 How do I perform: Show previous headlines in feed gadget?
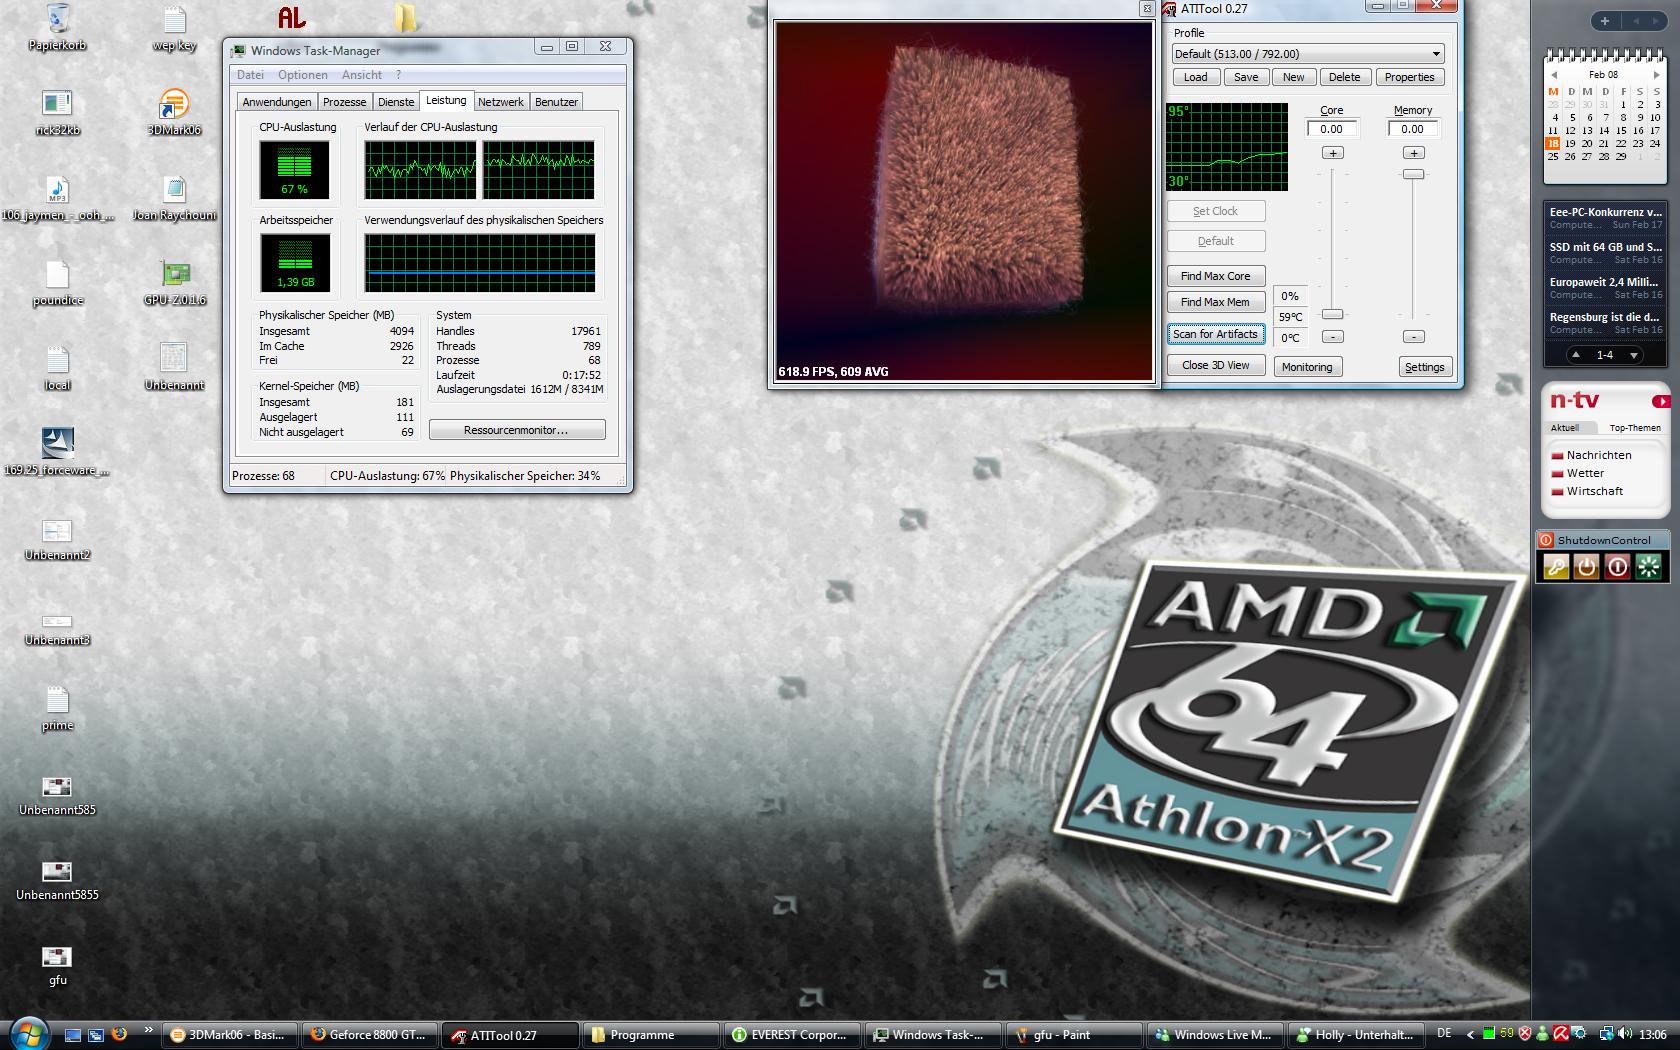click(1576, 355)
